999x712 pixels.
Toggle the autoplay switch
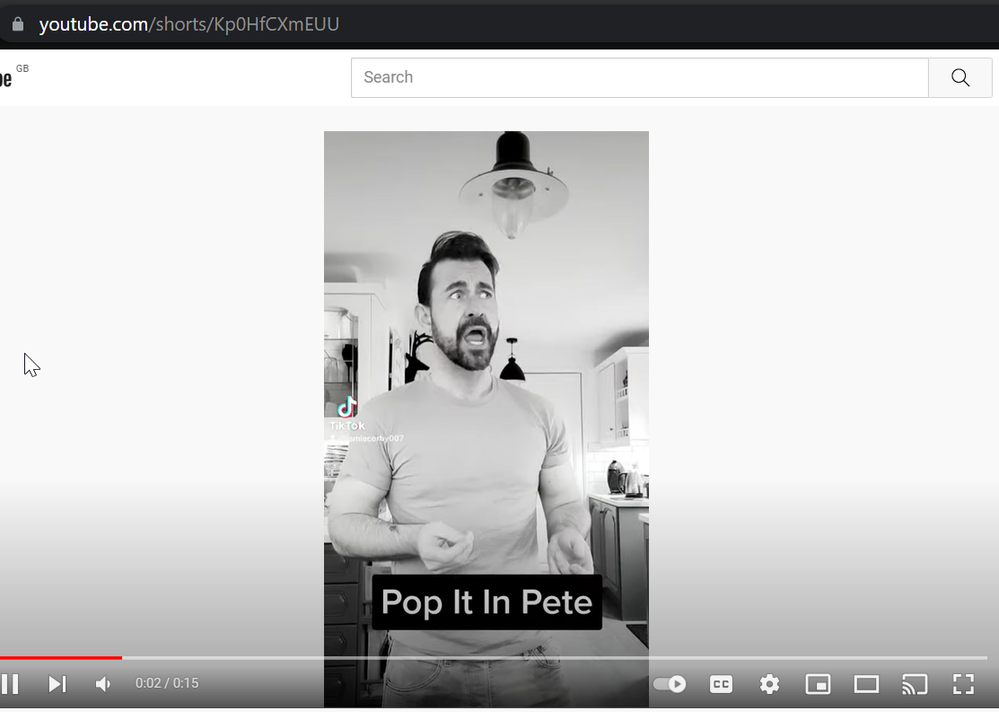click(670, 684)
